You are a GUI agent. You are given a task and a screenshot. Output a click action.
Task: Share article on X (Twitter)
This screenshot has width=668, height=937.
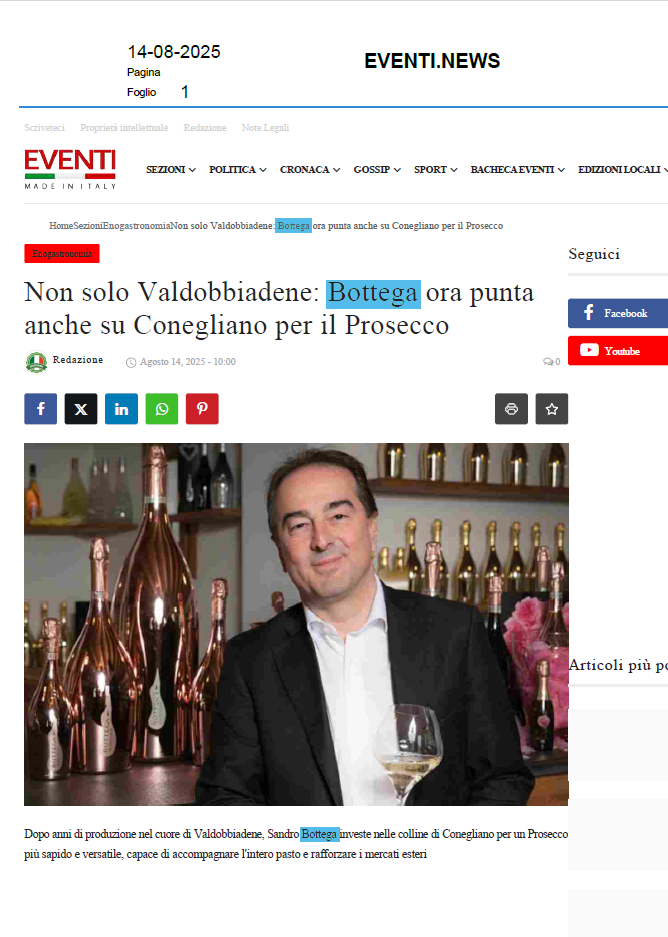[81, 409]
